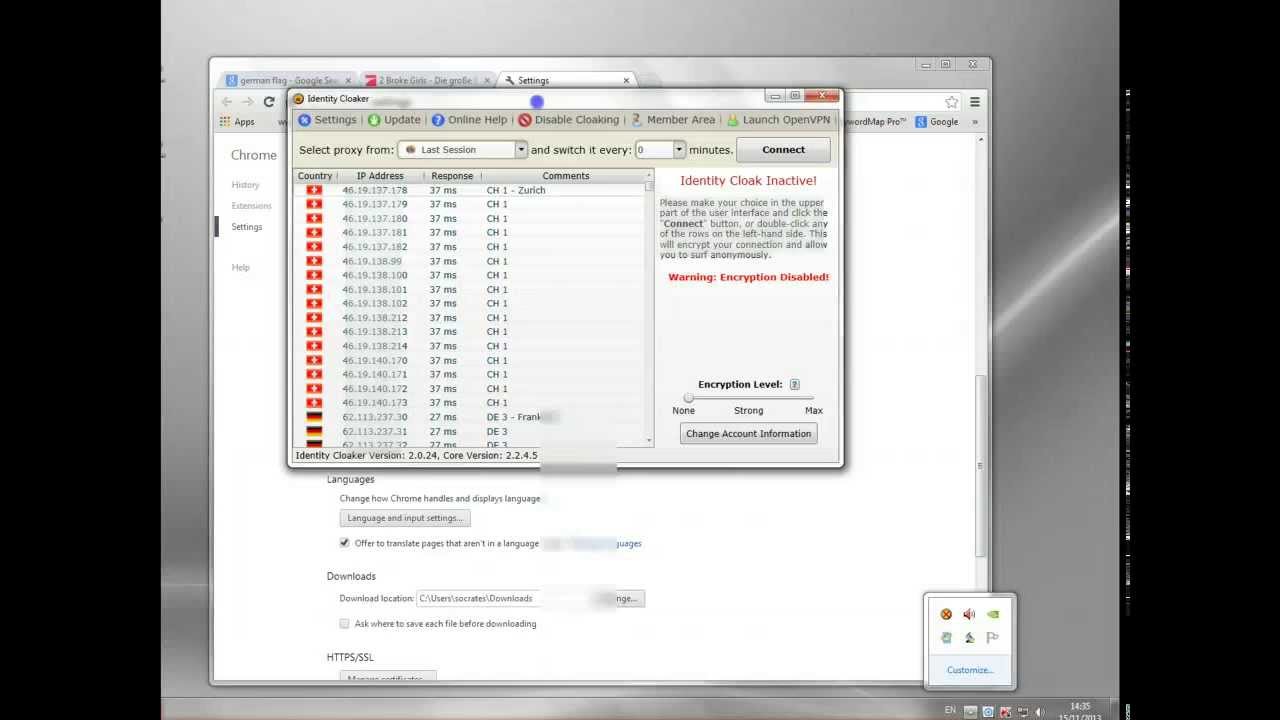Image resolution: width=1280 pixels, height=720 pixels.
Task: Select proxy row 46.19.140.170
Action: point(469,360)
